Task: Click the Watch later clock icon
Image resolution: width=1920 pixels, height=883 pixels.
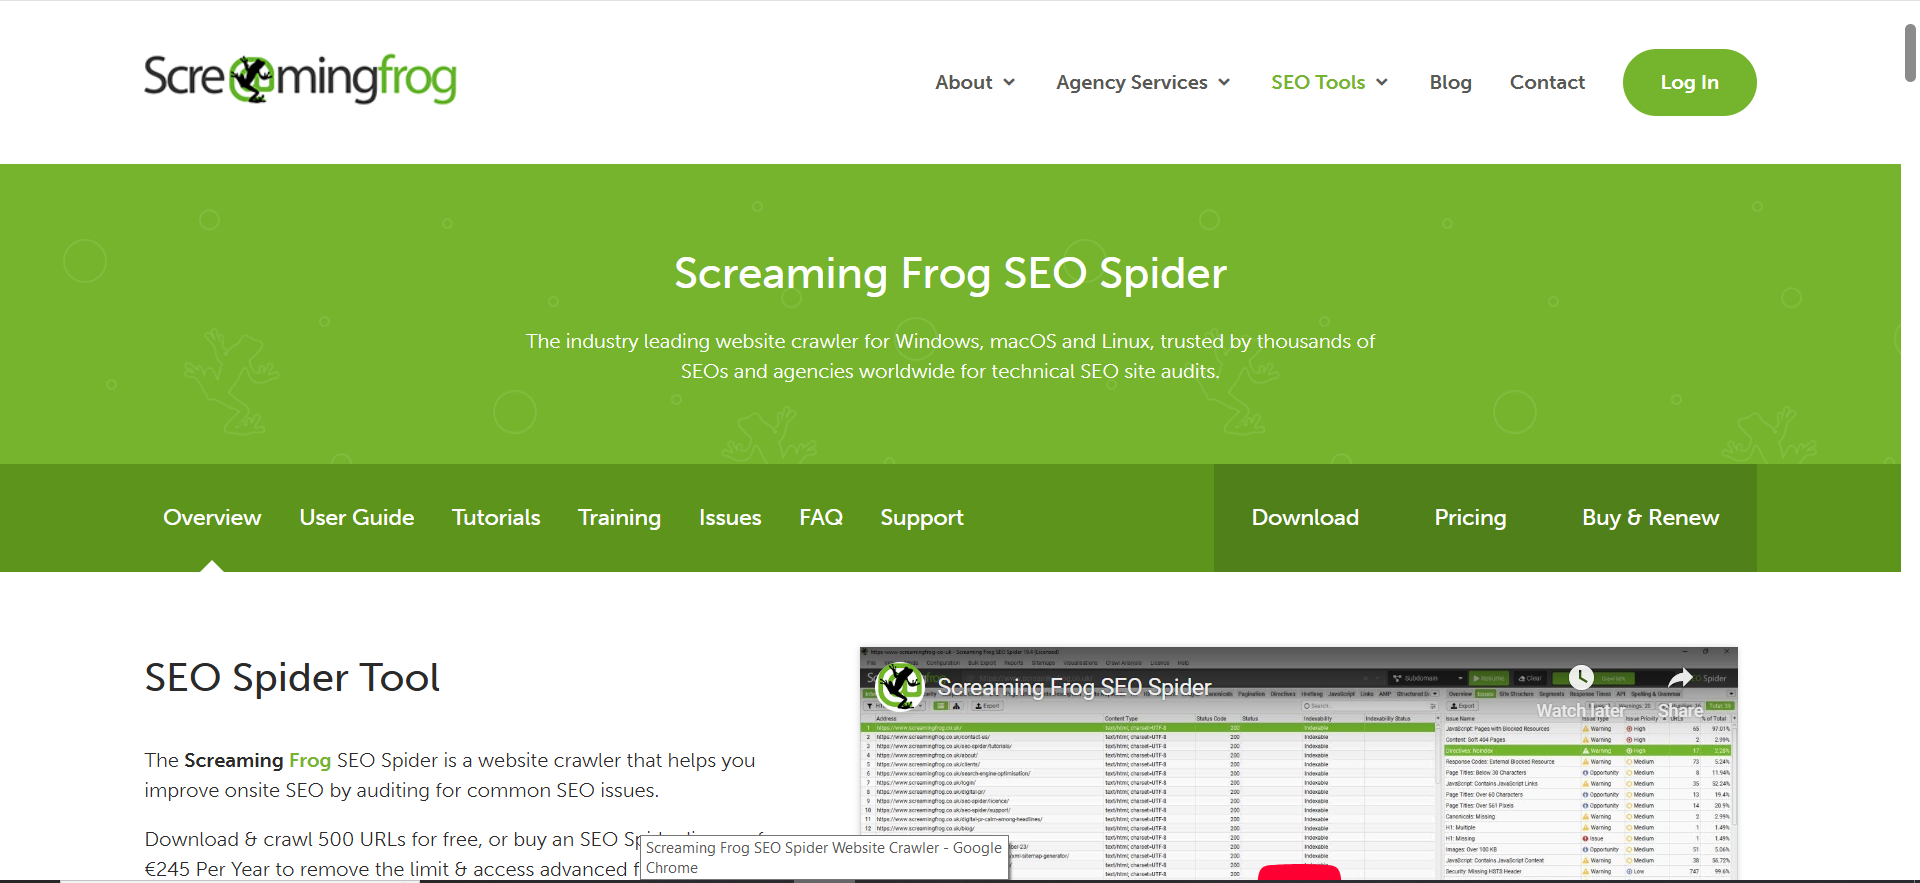Action: point(1581,678)
